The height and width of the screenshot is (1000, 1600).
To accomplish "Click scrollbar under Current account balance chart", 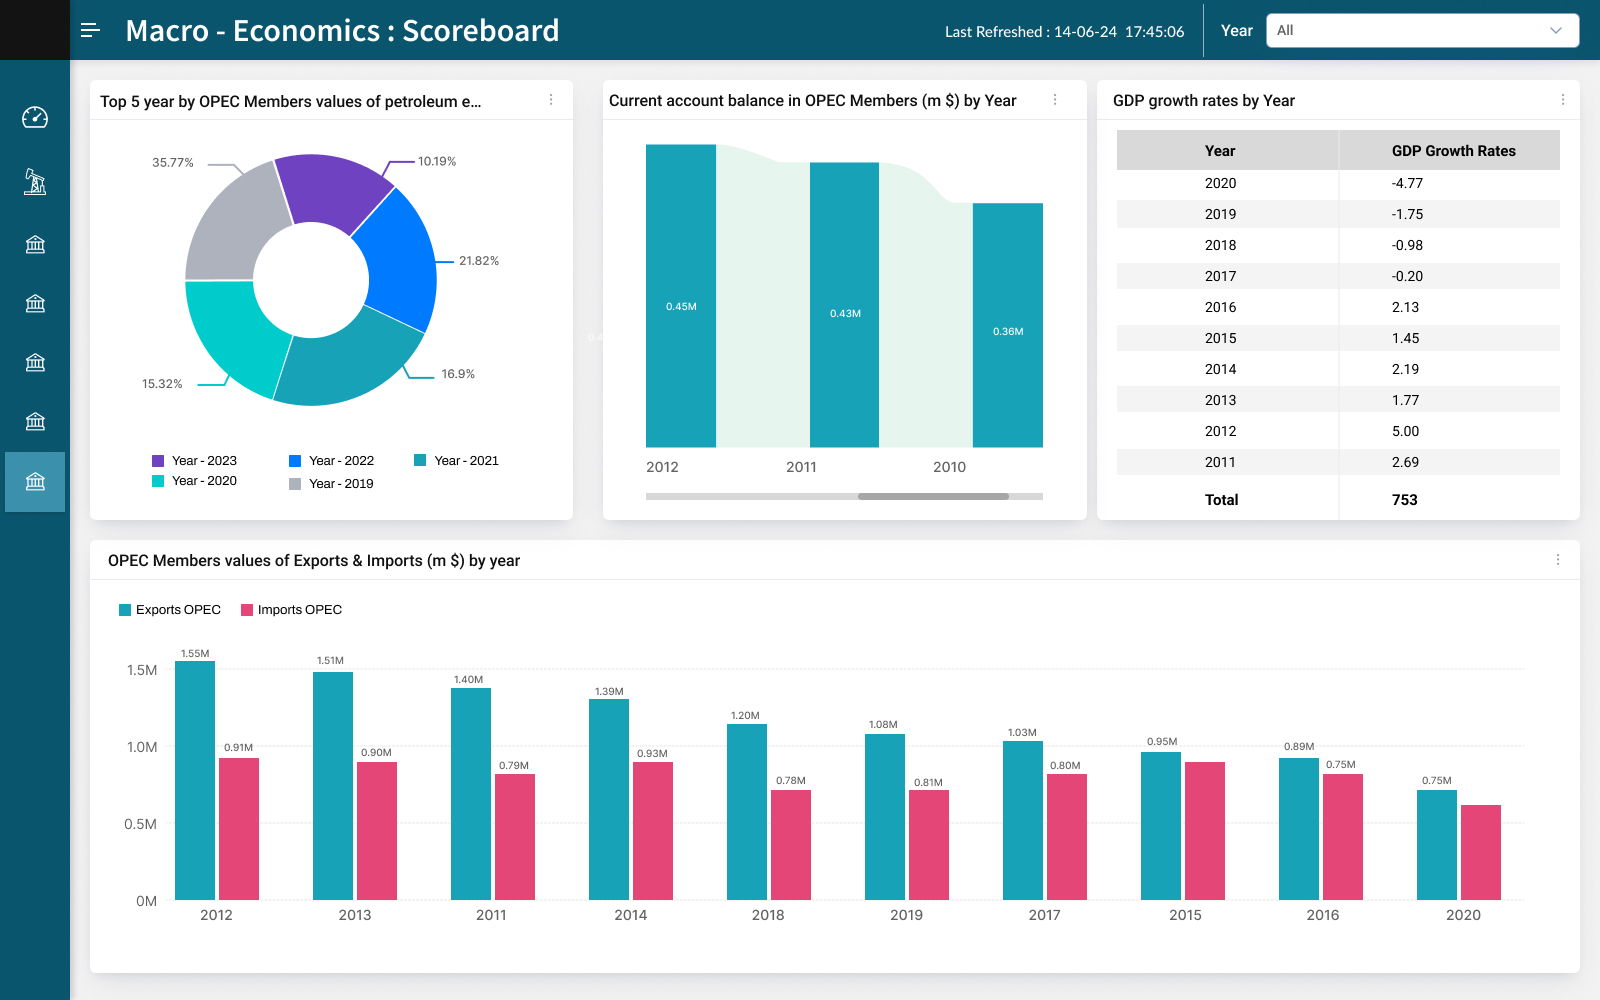I will pyautogui.click(x=932, y=496).
